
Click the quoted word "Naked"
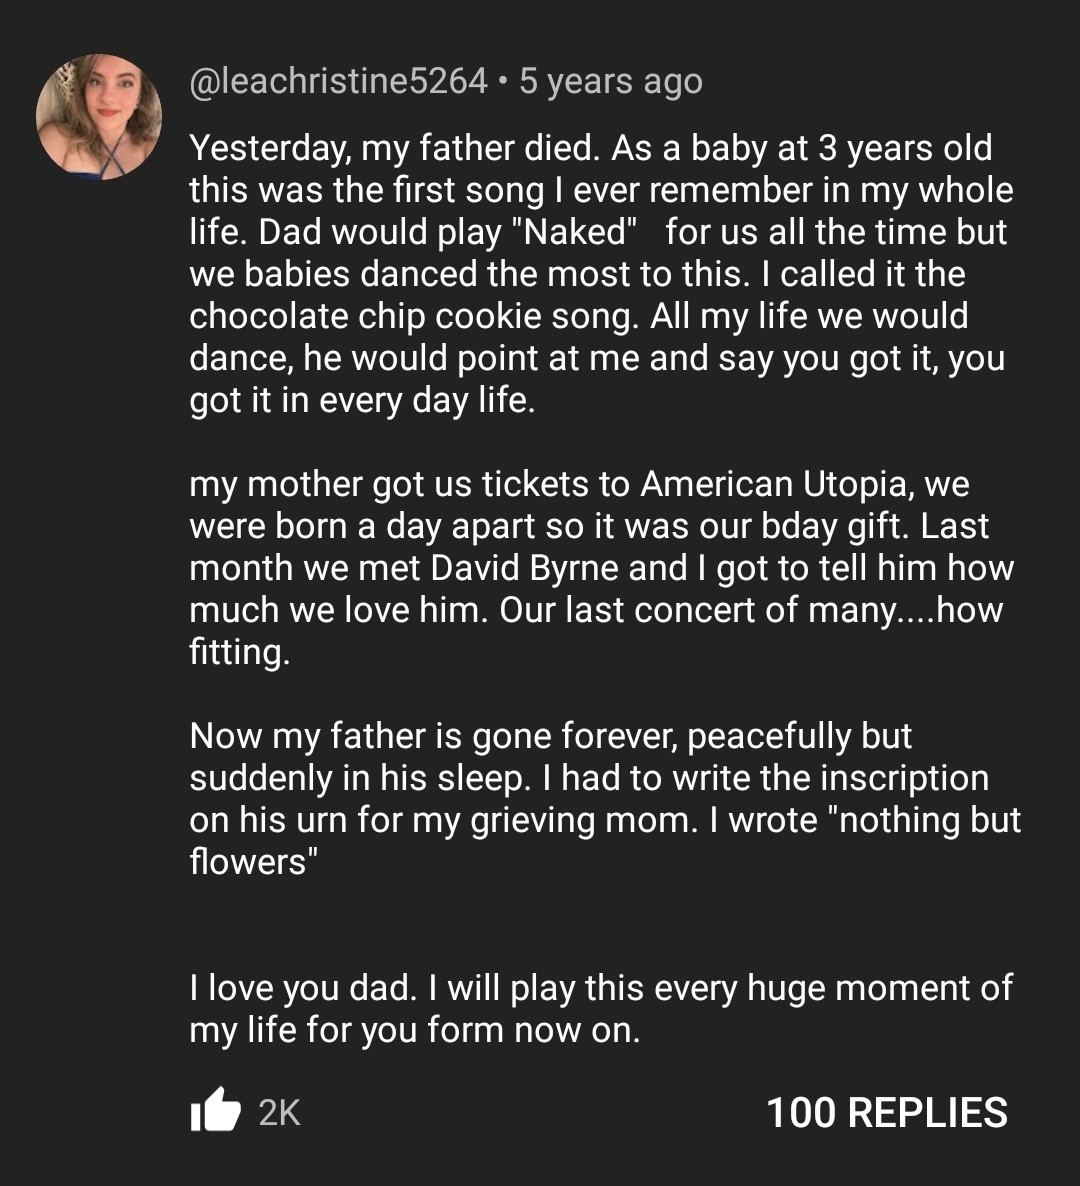coord(574,231)
